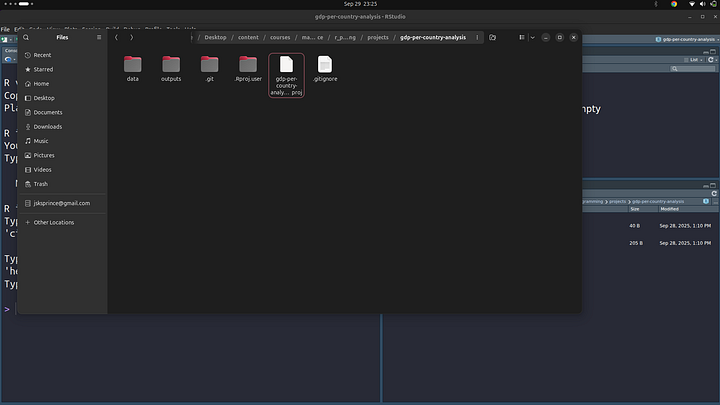This screenshot has height=405, width=720.
Task: Select the outputs folder
Action: click(171, 69)
